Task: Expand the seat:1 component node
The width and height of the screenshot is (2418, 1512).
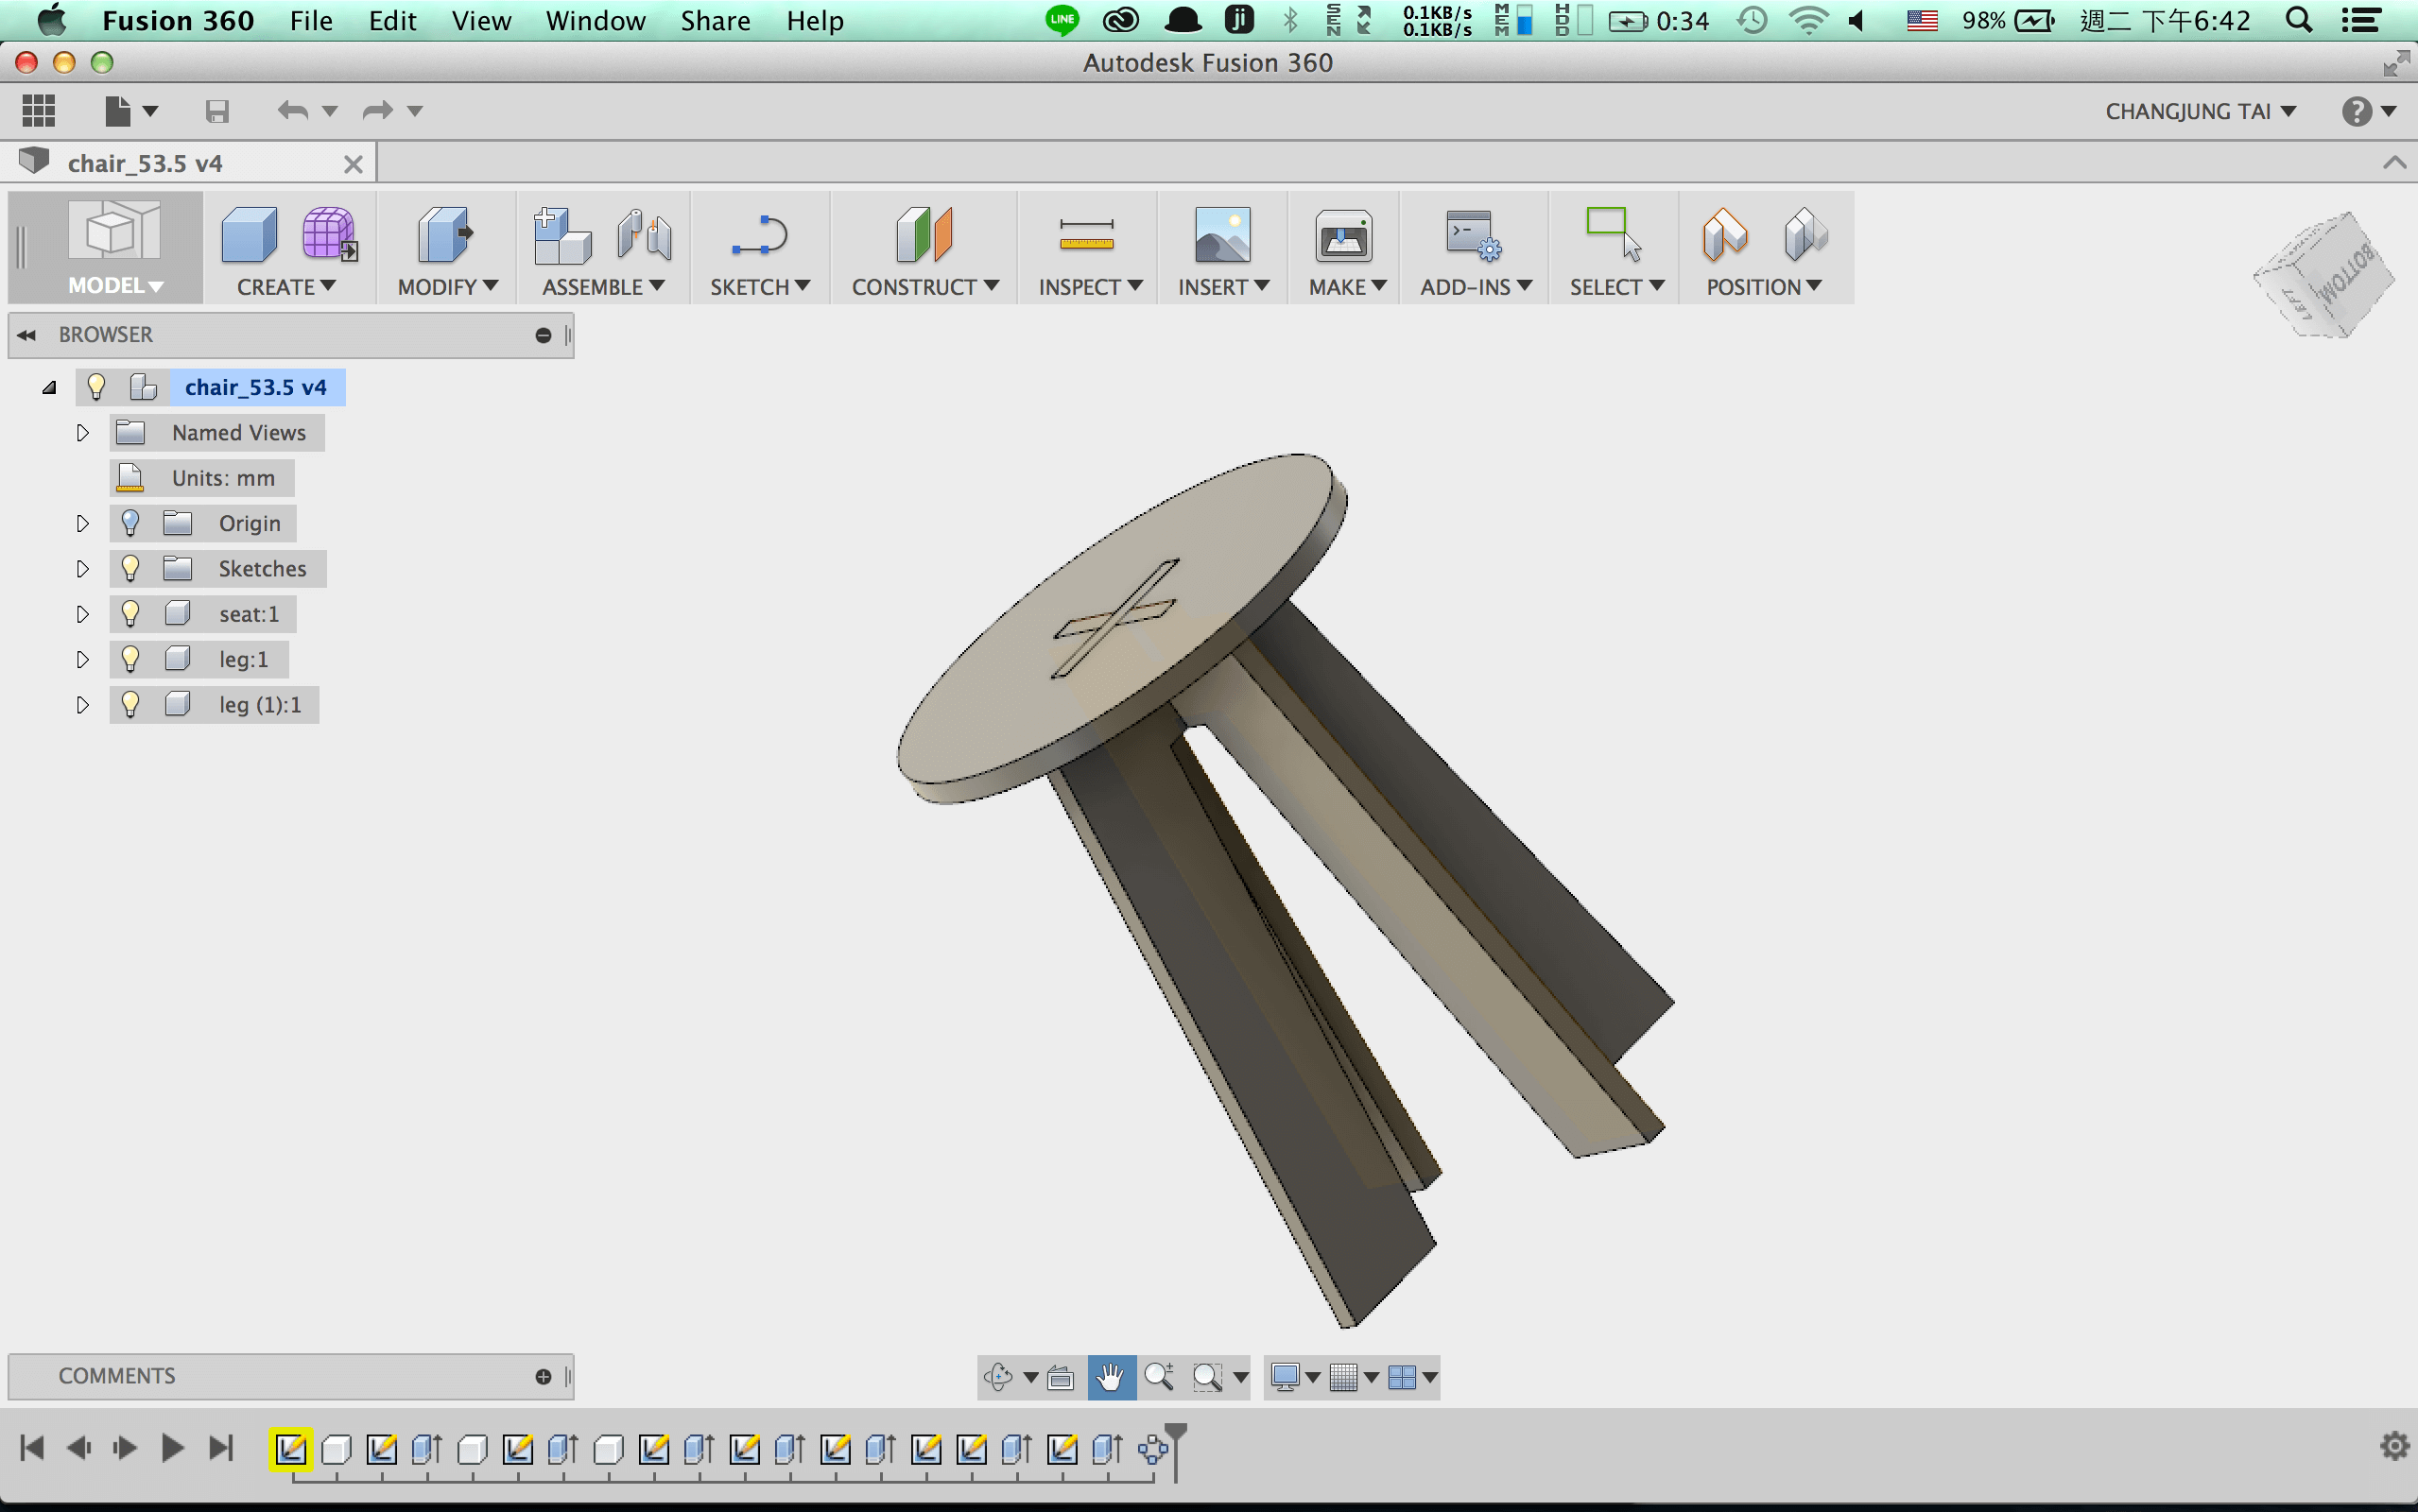Action: (x=83, y=614)
